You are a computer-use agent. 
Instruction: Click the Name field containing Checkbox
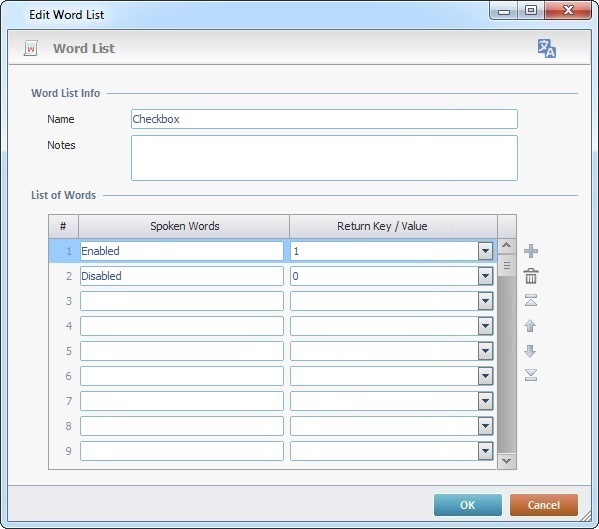(324, 119)
